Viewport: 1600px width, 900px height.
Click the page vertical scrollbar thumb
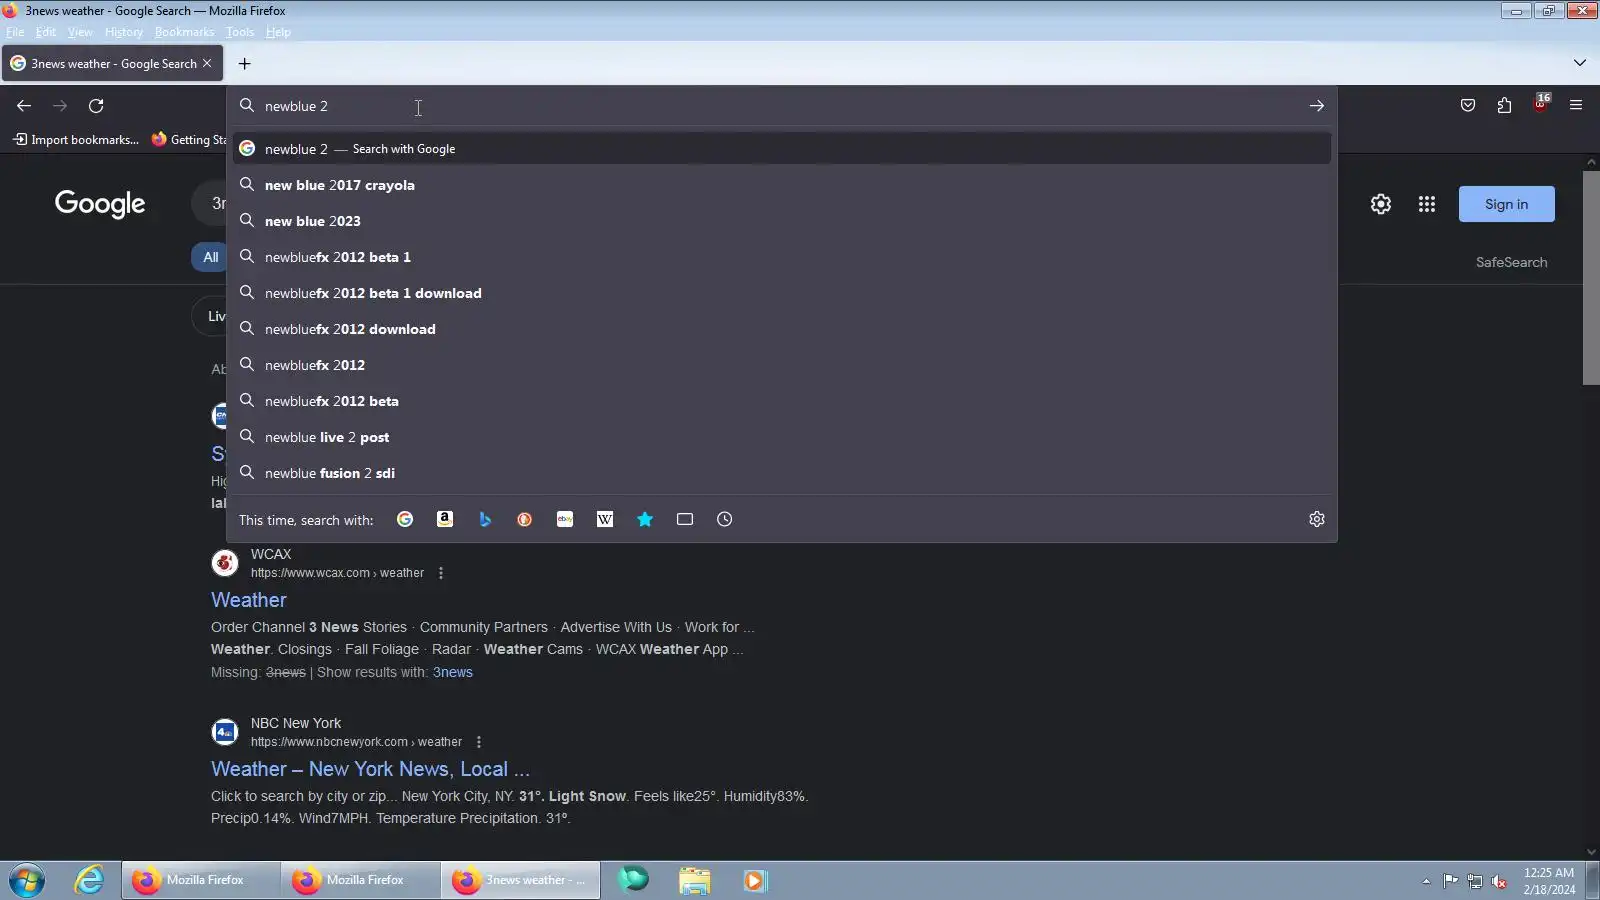click(1591, 277)
